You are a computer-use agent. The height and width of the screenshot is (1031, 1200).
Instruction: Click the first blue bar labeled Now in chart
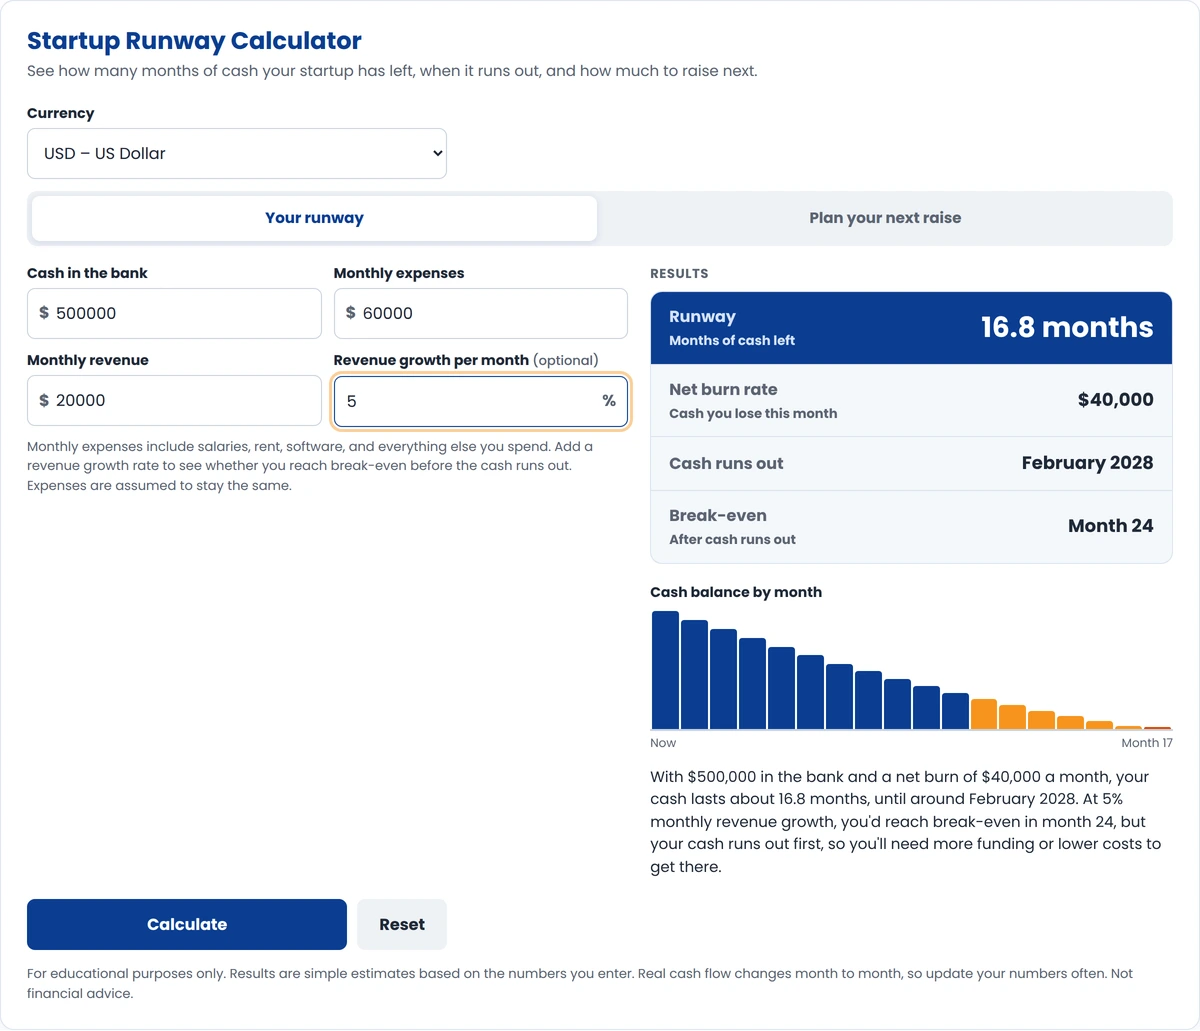coord(665,670)
